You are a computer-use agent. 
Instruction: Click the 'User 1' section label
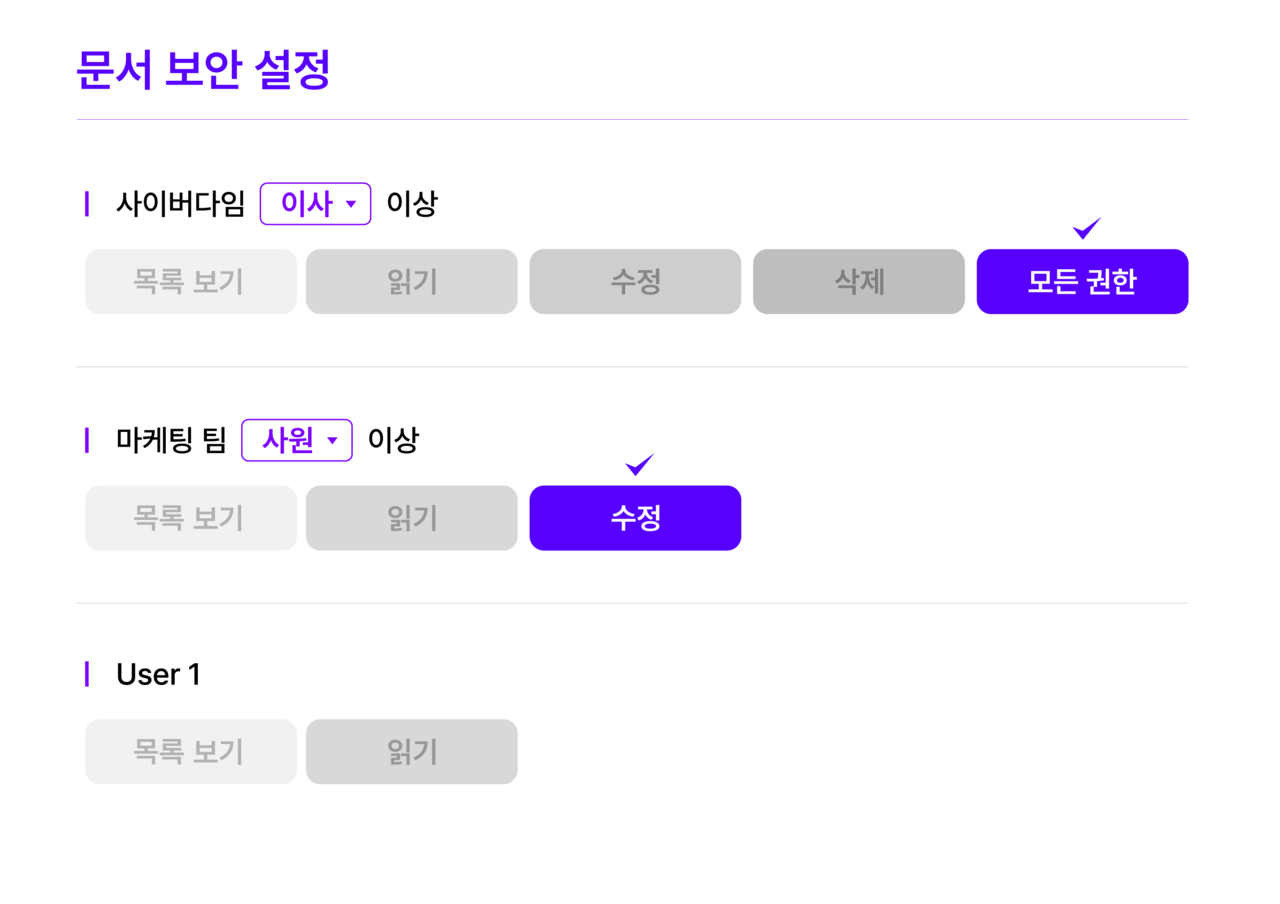(158, 675)
